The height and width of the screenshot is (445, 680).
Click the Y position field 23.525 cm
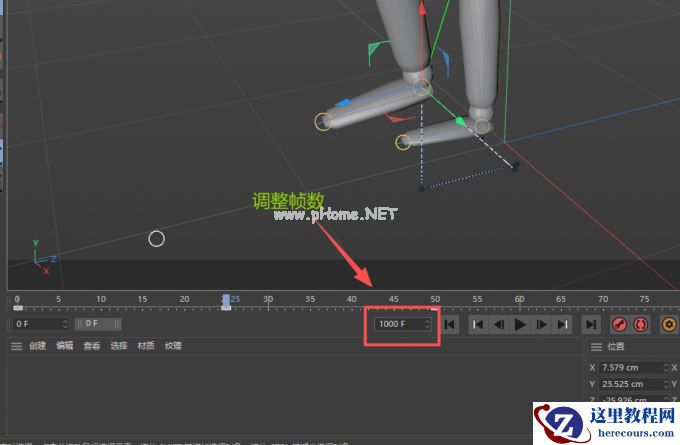point(631,384)
